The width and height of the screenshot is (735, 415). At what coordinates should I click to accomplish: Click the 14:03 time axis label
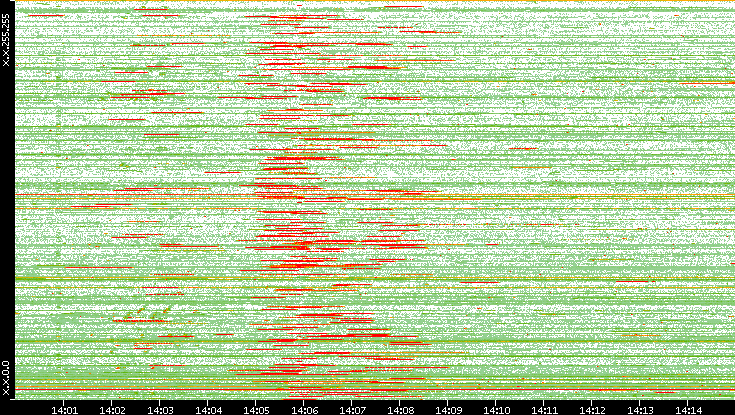(x=160, y=410)
